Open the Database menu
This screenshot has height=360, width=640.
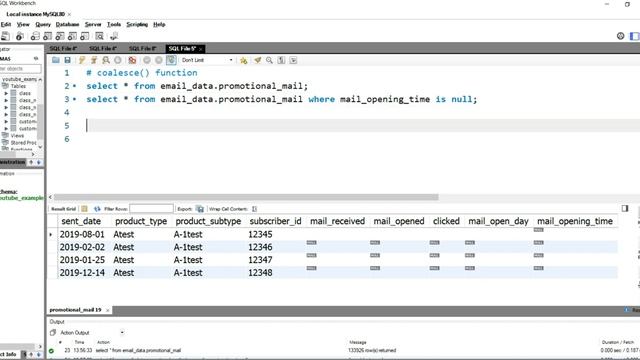pos(67,24)
